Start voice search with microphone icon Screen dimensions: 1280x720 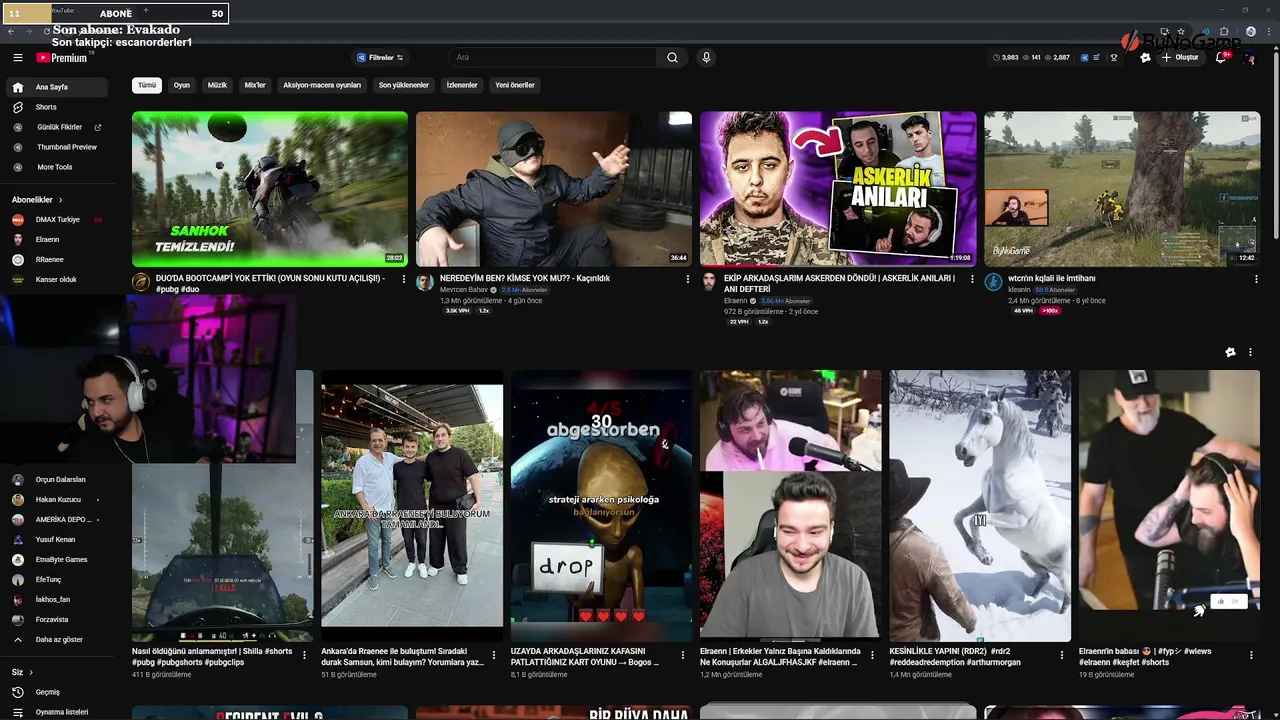pos(706,58)
